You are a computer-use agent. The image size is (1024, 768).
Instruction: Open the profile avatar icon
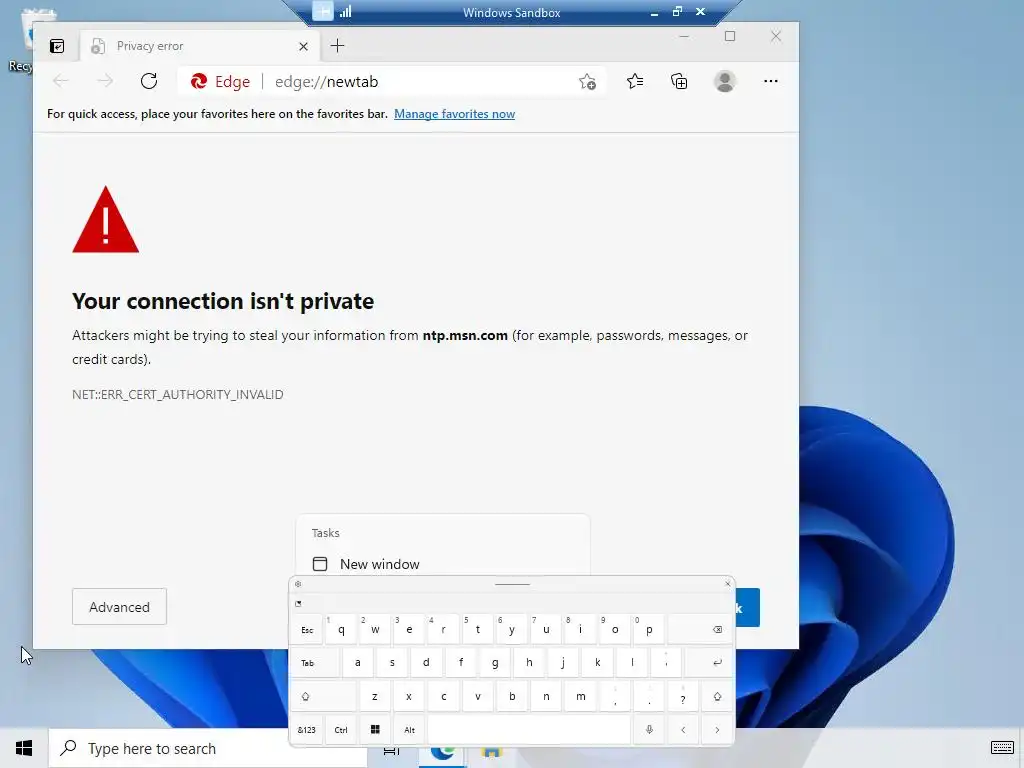[724, 81]
